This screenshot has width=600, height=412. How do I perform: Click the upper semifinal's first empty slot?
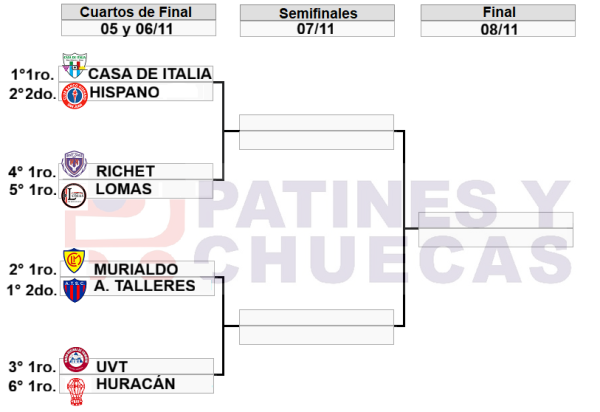[316, 122]
